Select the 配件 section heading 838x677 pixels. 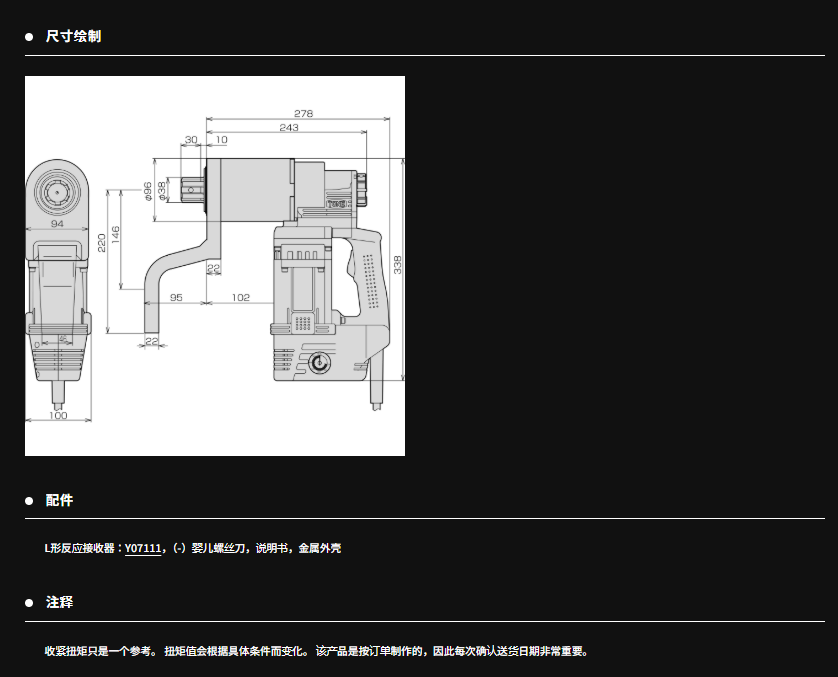59,501
